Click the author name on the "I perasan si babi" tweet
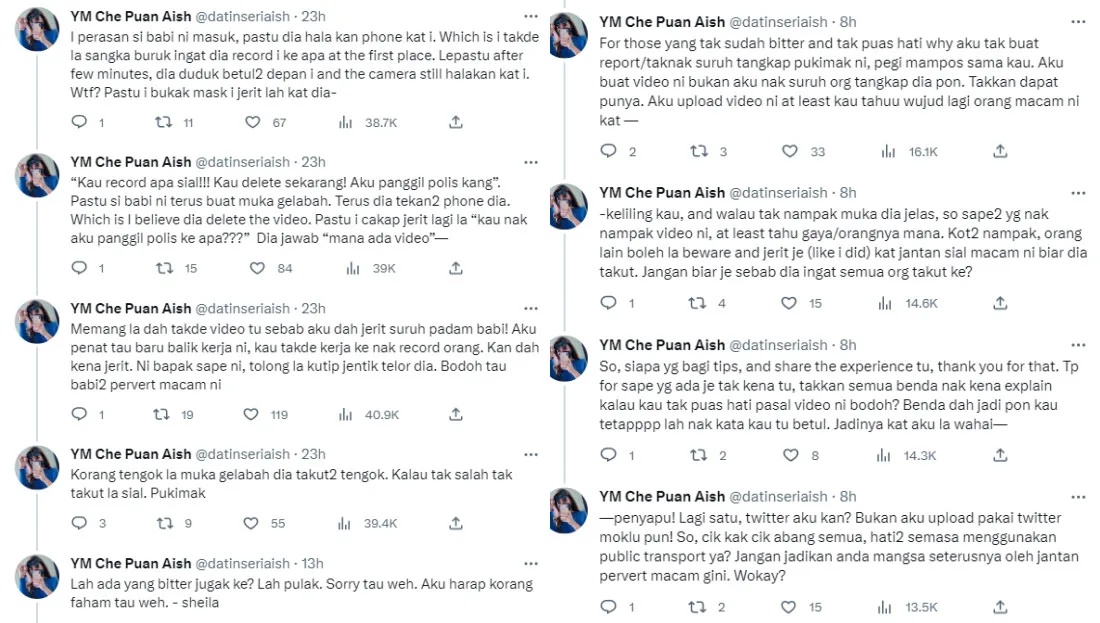Screen dimensions: 1100x623 130,16
